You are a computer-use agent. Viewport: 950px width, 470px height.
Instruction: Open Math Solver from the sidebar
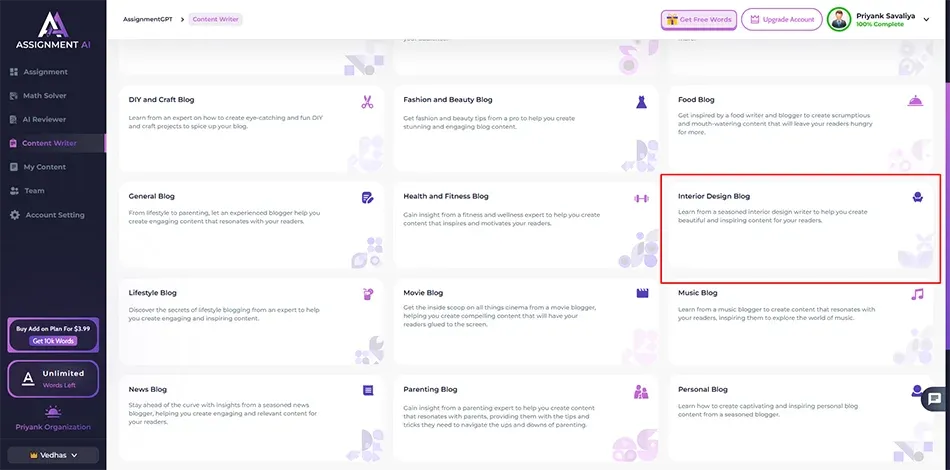[x=45, y=96]
